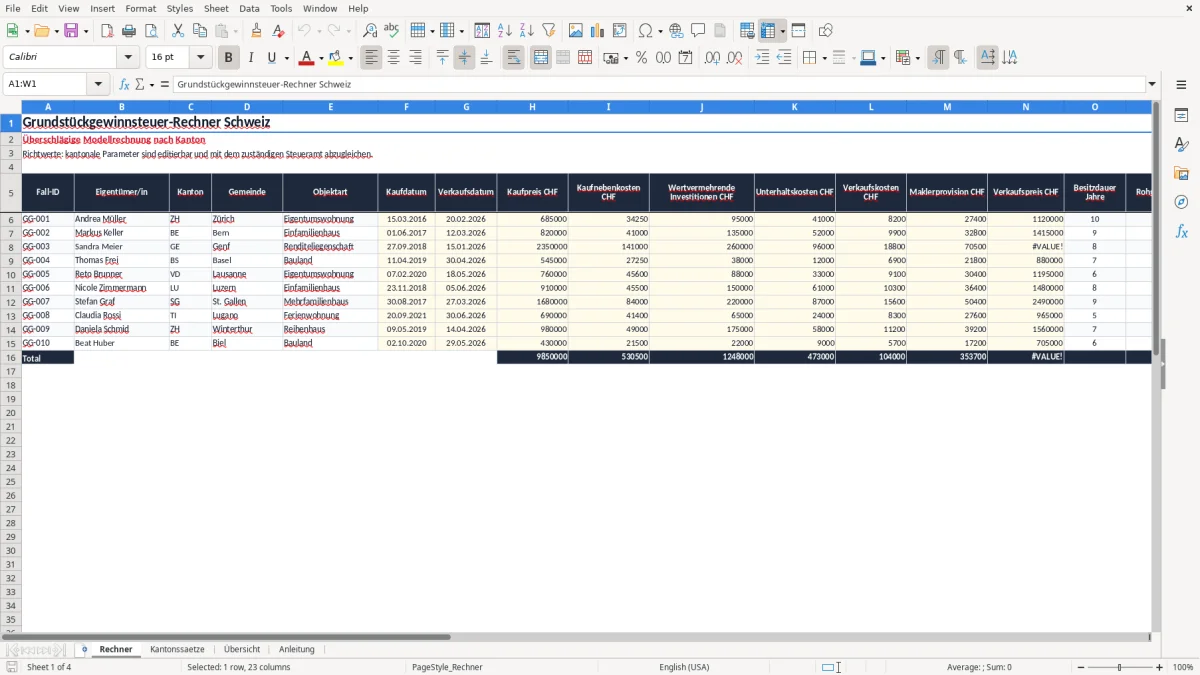The width and height of the screenshot is (1200, 675).
Task: Expand the font color dropdown arrow
Action: coord(321,58)
